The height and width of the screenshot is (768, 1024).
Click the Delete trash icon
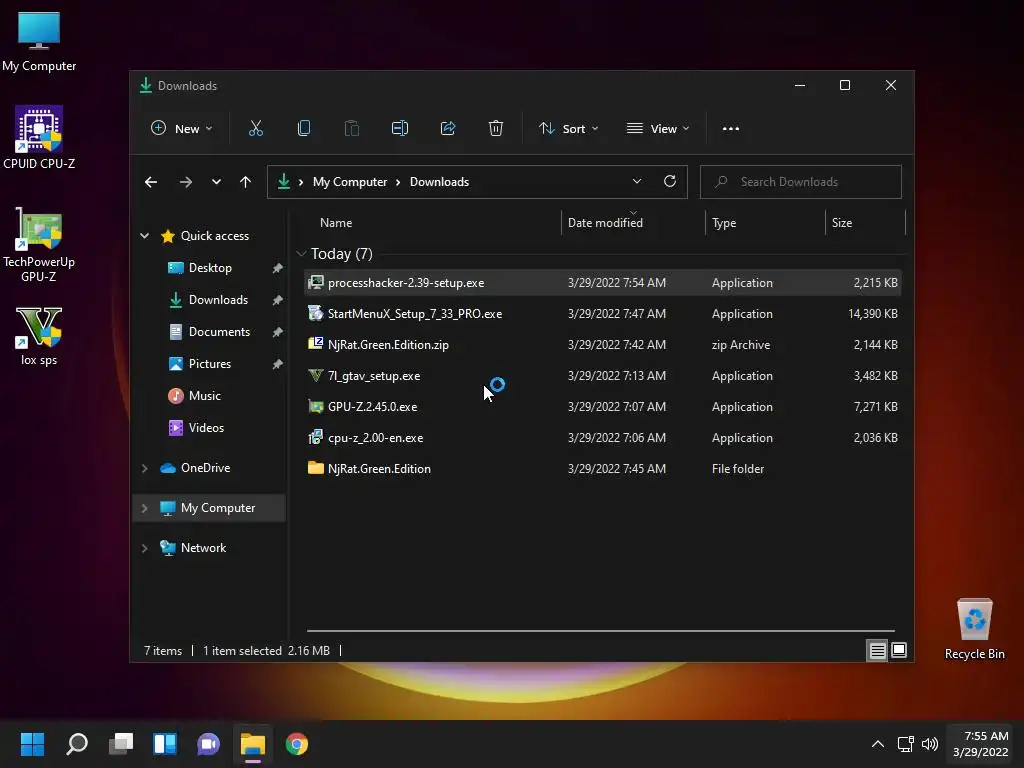click(496, 129)
